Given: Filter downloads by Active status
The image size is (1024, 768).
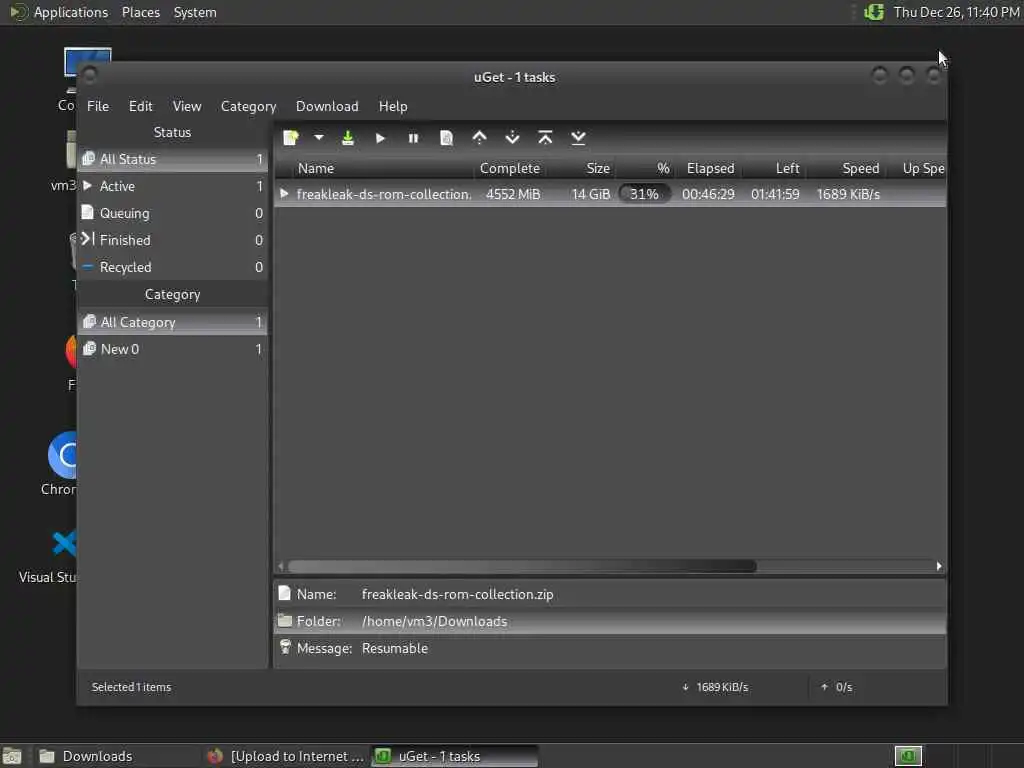Looking at the screenshot, I should [x=172, y=186].
